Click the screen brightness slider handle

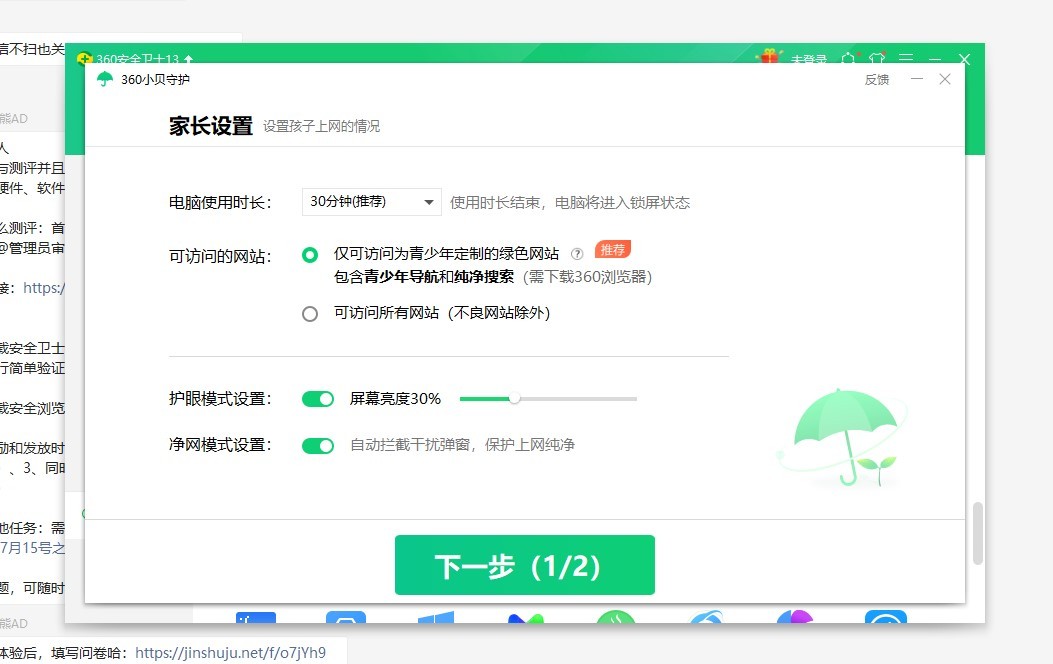[x=516, y=398]
